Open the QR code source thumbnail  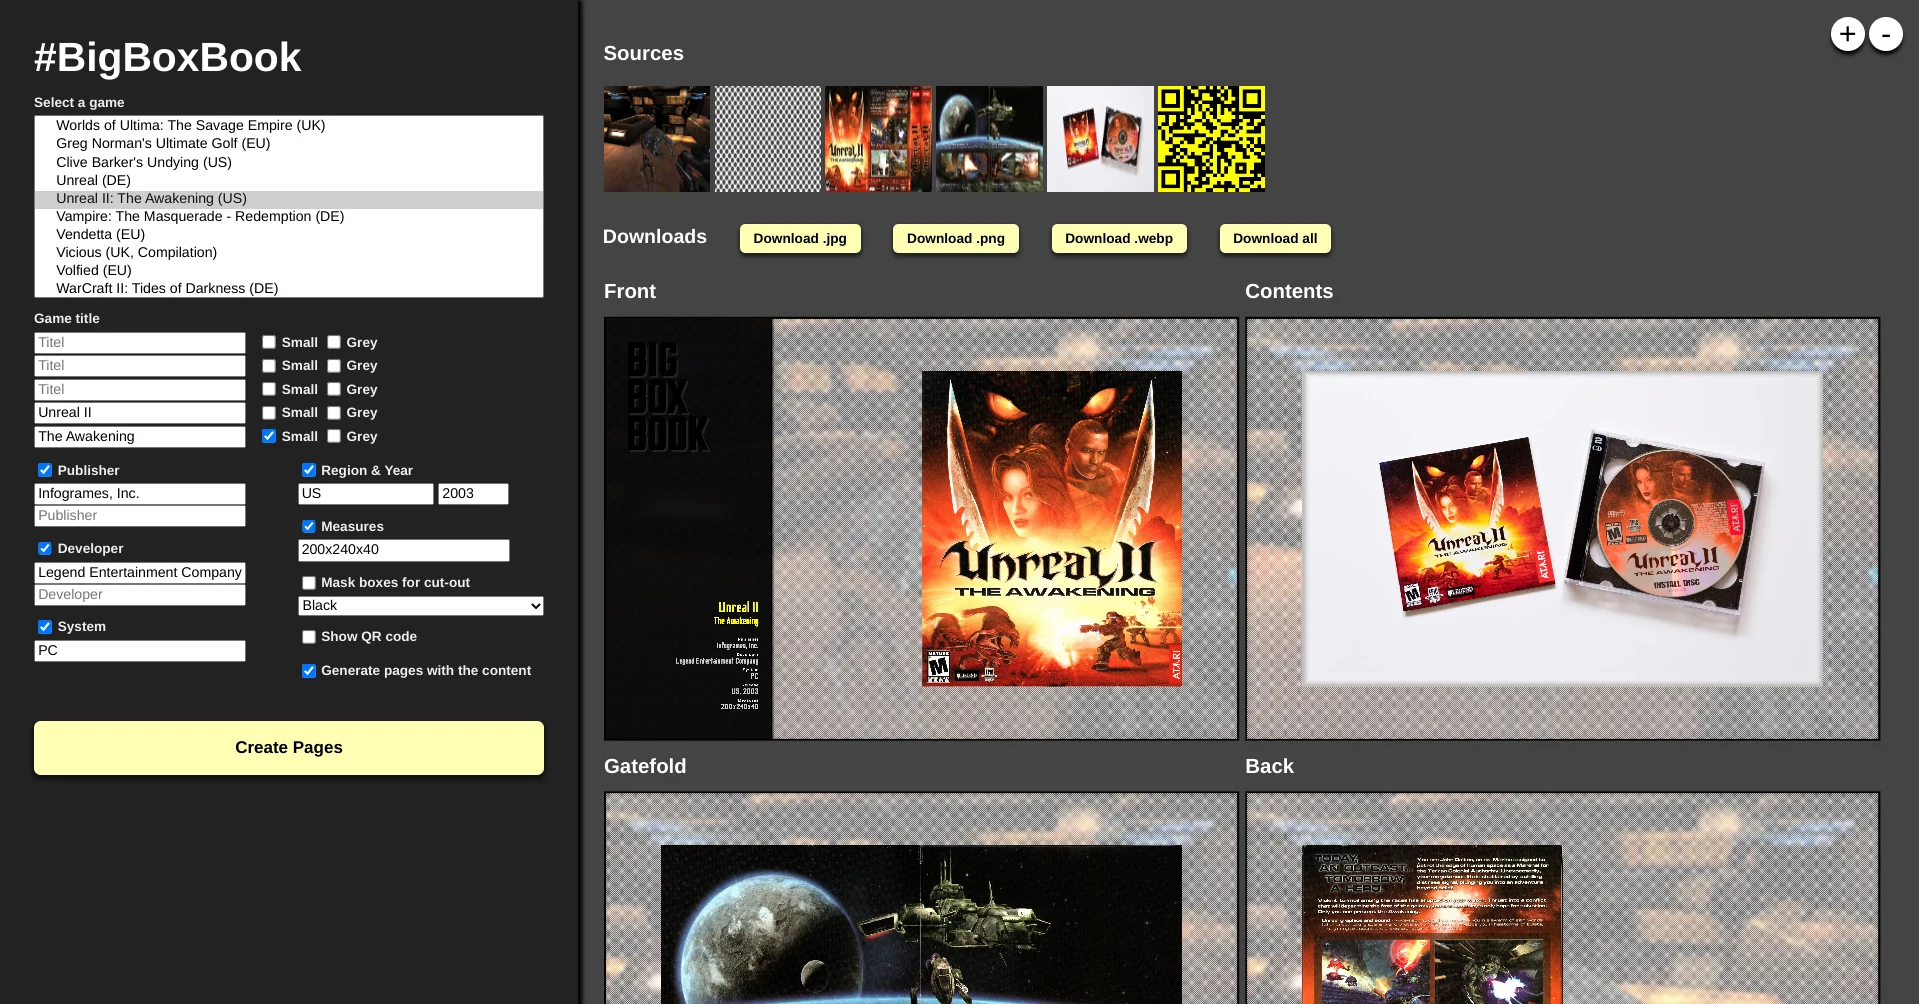click(1211, 139)
